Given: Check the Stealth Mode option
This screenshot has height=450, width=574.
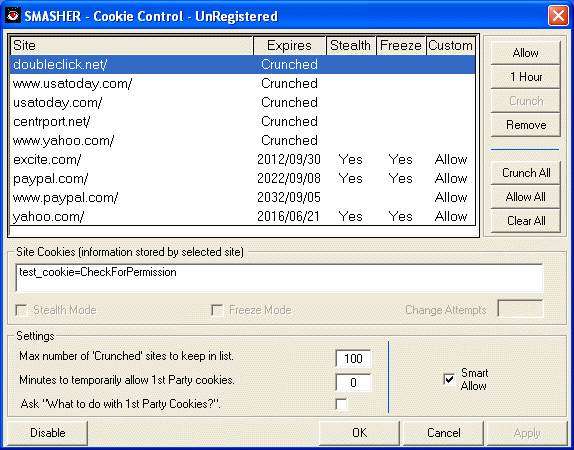Looking at the screenshot, I should (22, 310).
